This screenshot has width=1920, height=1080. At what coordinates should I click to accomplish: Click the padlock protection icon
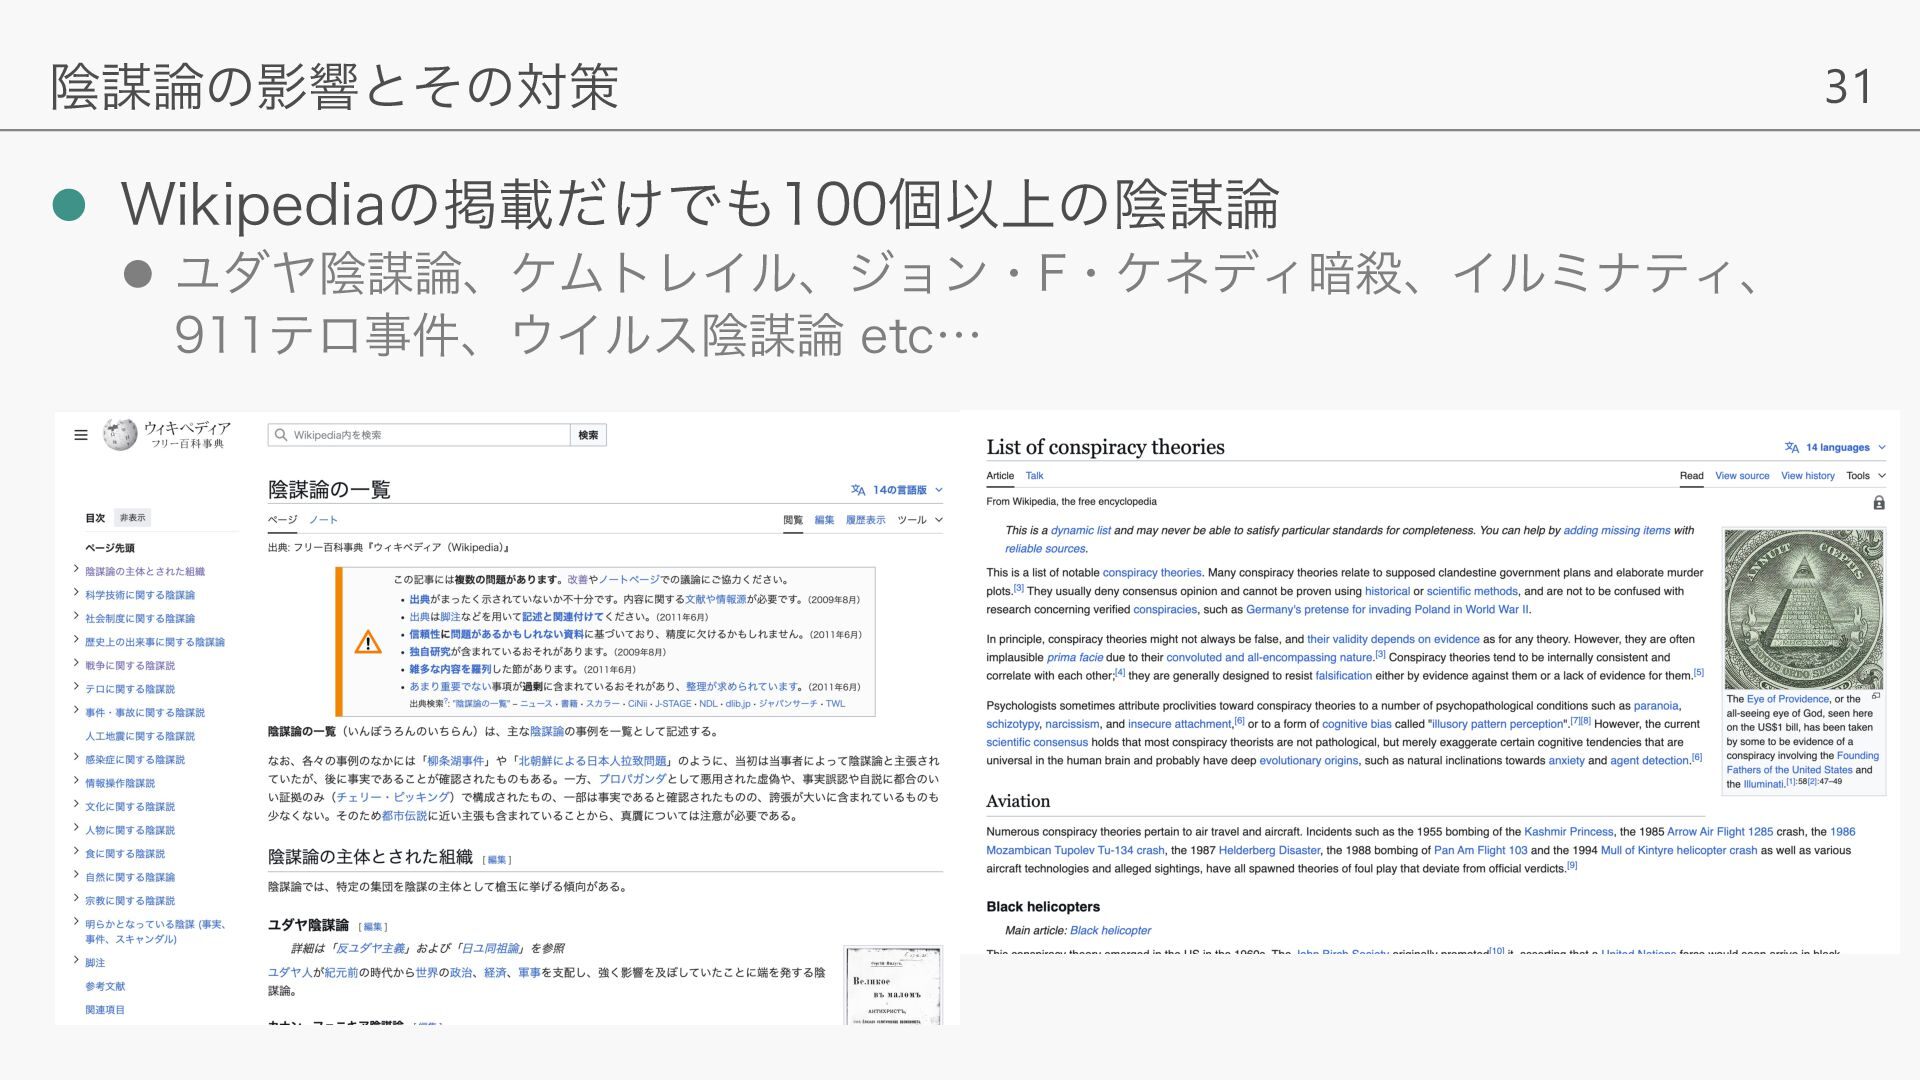click(x=1879, y=503)
